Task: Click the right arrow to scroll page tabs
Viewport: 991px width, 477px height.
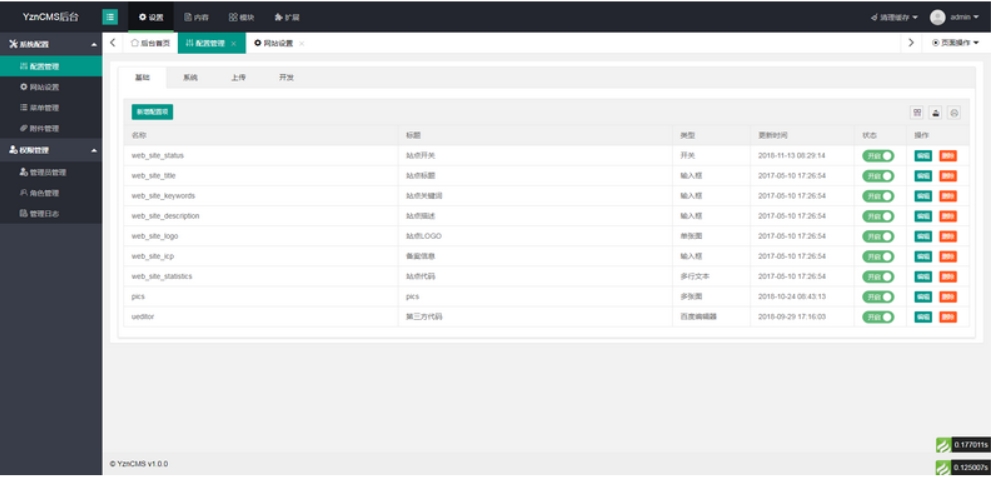Action: pos(911,43)
